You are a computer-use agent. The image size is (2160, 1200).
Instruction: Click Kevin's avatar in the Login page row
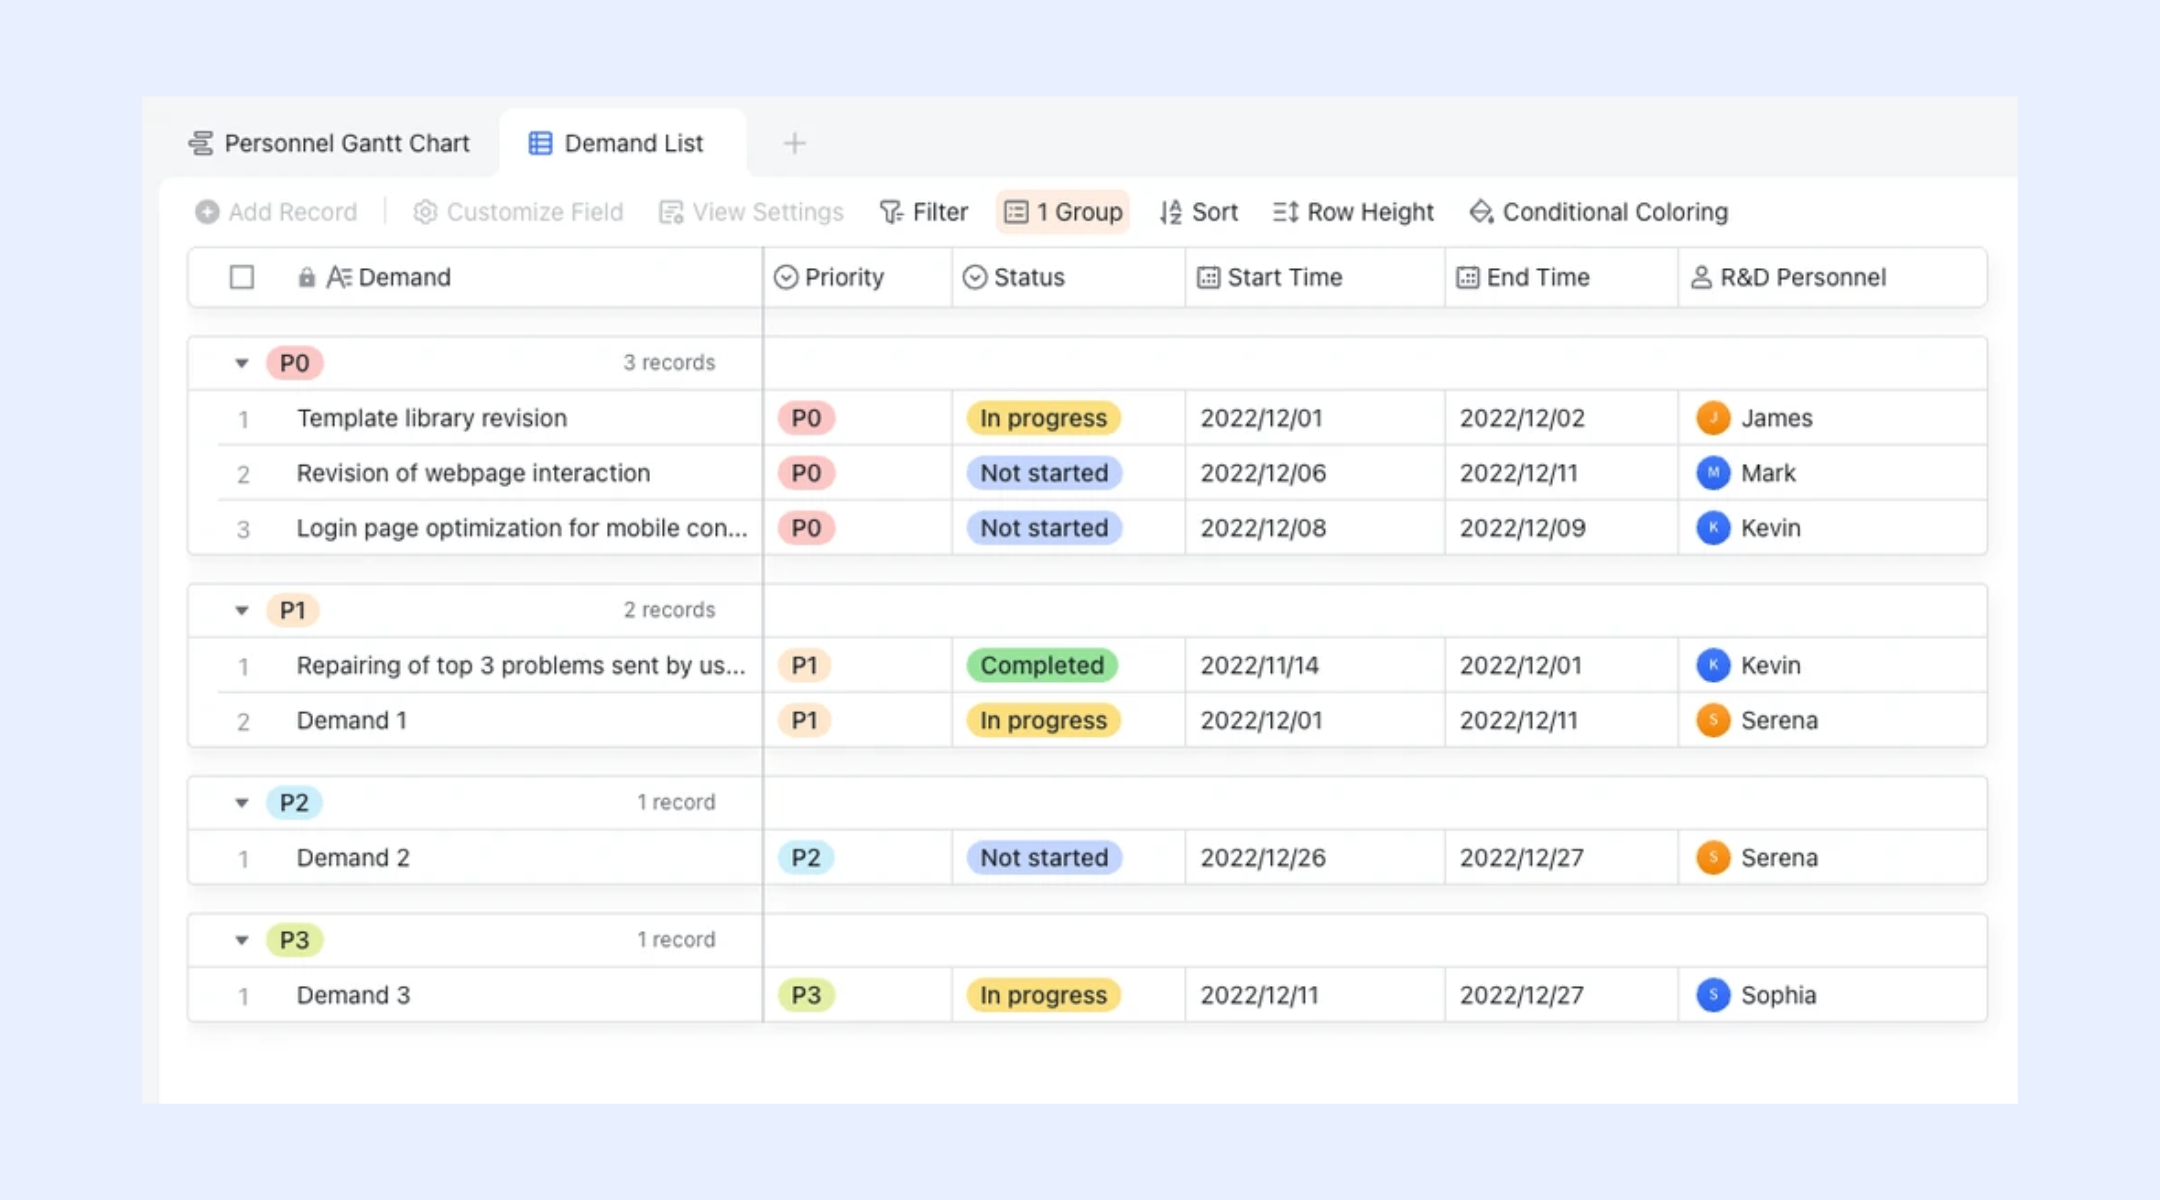point(1713,528)
